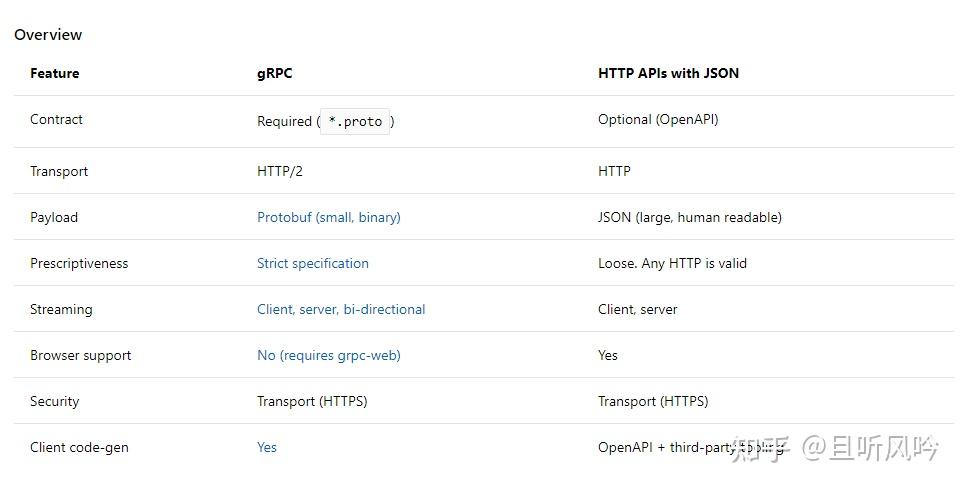The image size is (964, 487).
Task: Open the "Protobuf (small, binary)" link
Action: click(x=328, y=218)
